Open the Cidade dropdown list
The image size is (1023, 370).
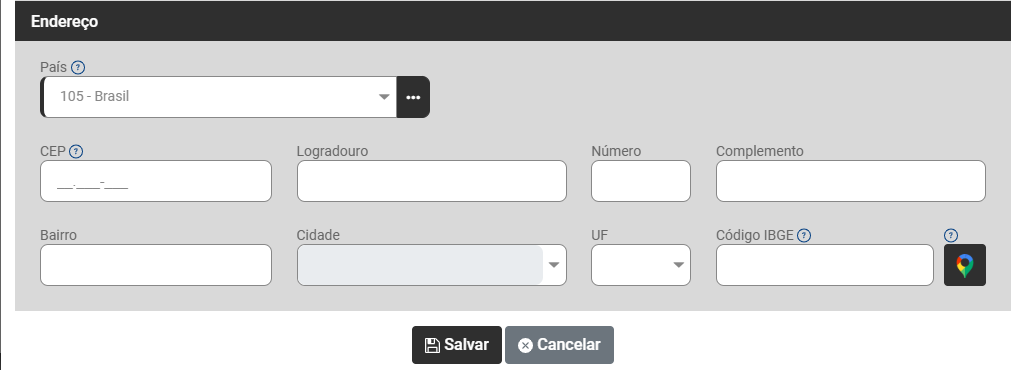432,265
